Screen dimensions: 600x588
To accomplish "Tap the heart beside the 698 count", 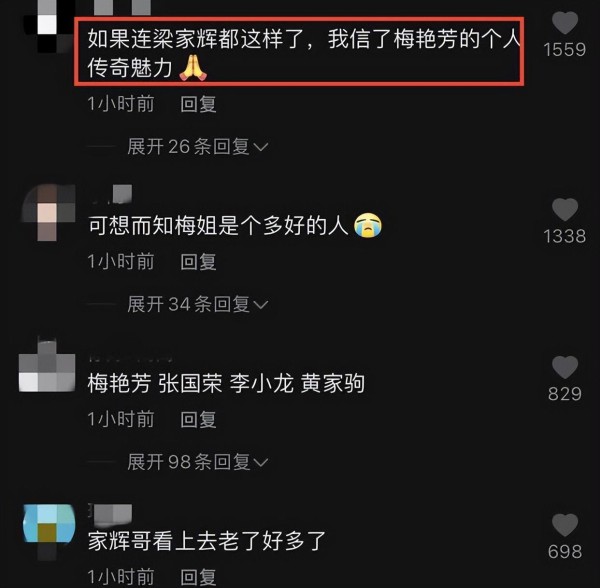I will click(x=565, y=525).
